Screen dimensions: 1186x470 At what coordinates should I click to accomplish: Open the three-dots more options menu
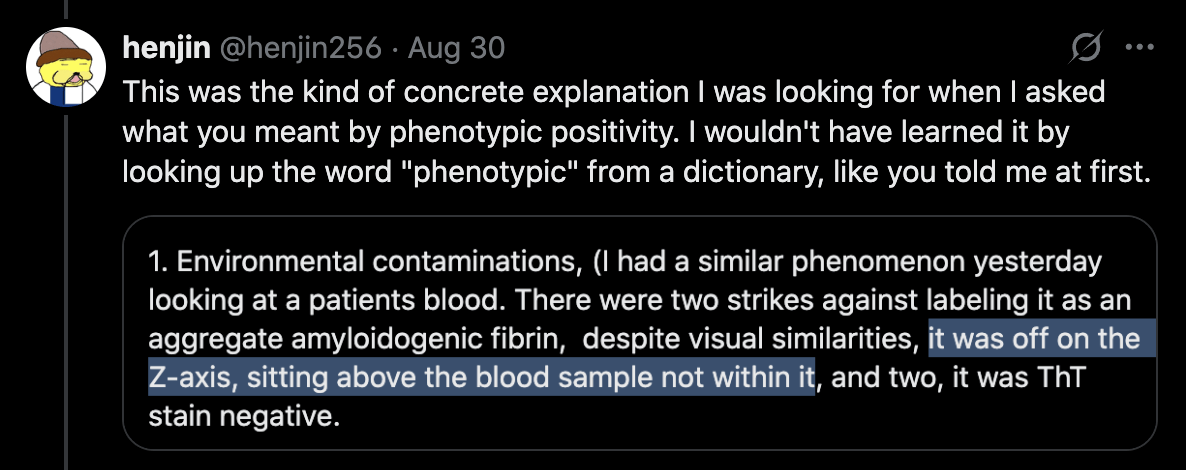coord(1140,47)
